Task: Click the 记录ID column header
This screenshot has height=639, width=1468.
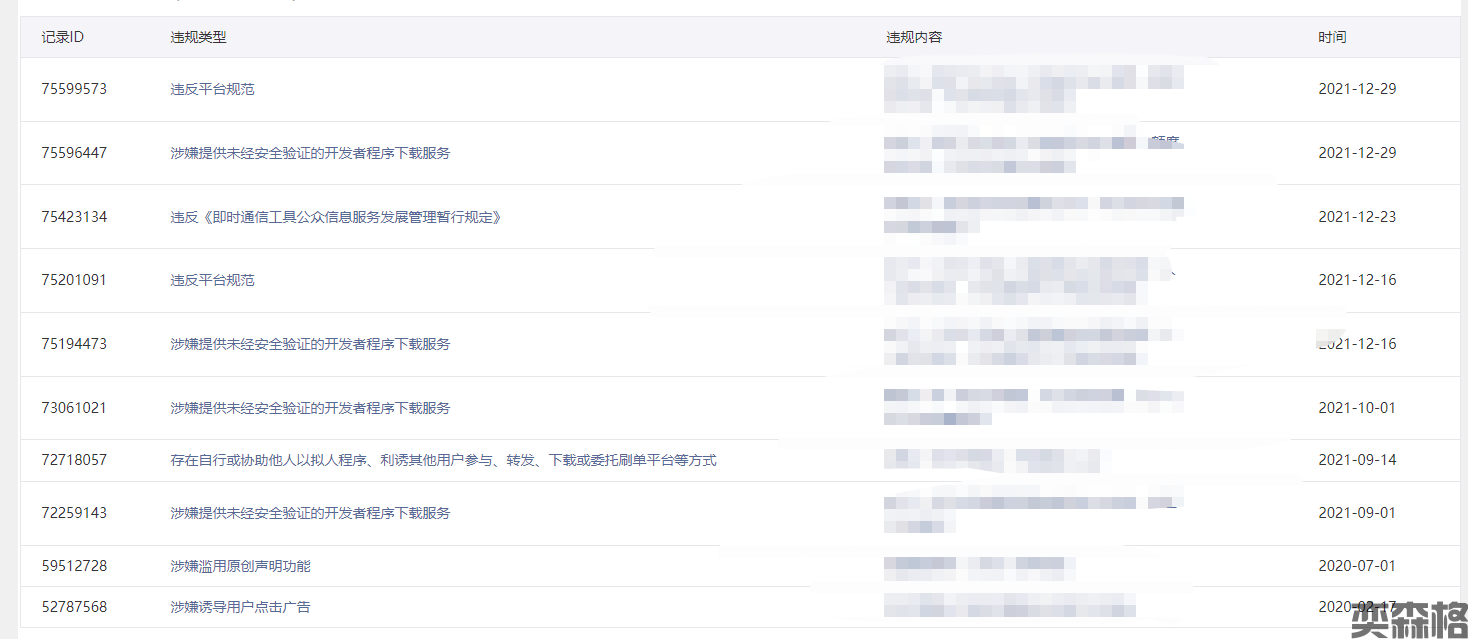Action: tap(62, 37)
